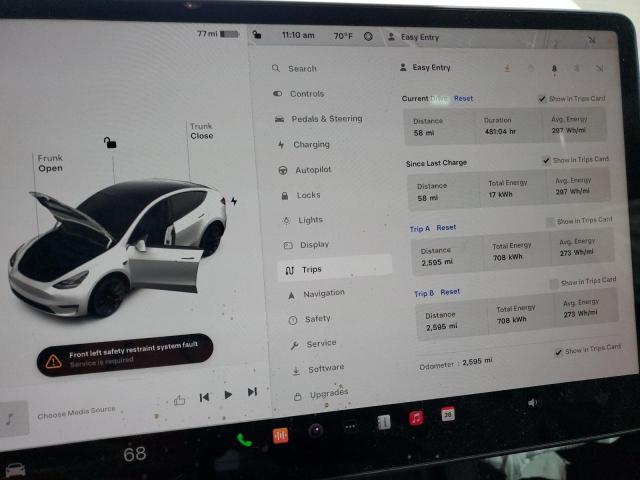Image resolution: width=640 pixels, height=480 pixels.
Task: Tap the 3D car model image
Action: point(118,248)
